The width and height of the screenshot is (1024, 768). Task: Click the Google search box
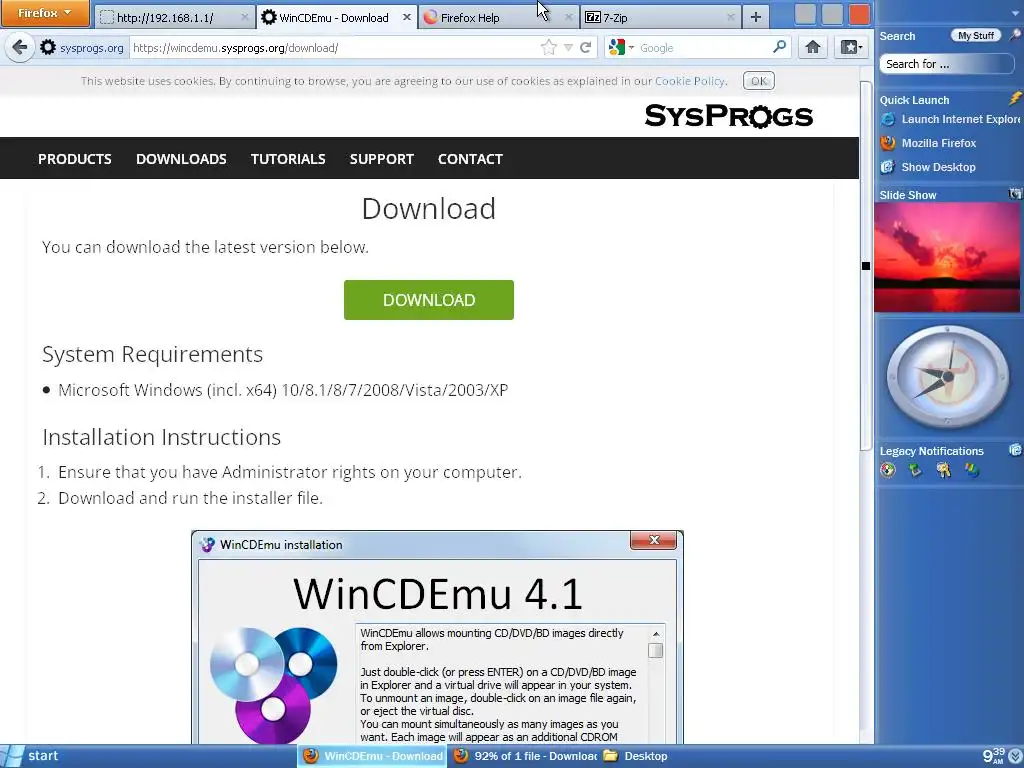(x=704, y=48)
